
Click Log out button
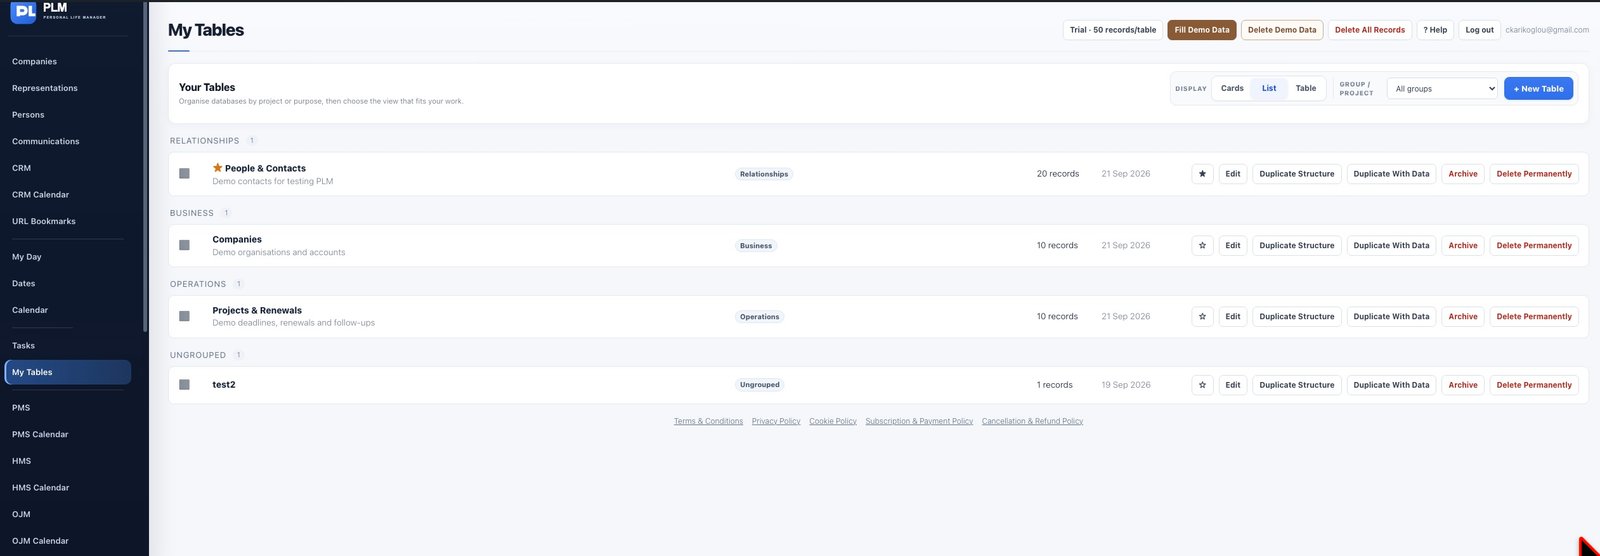1479,30
